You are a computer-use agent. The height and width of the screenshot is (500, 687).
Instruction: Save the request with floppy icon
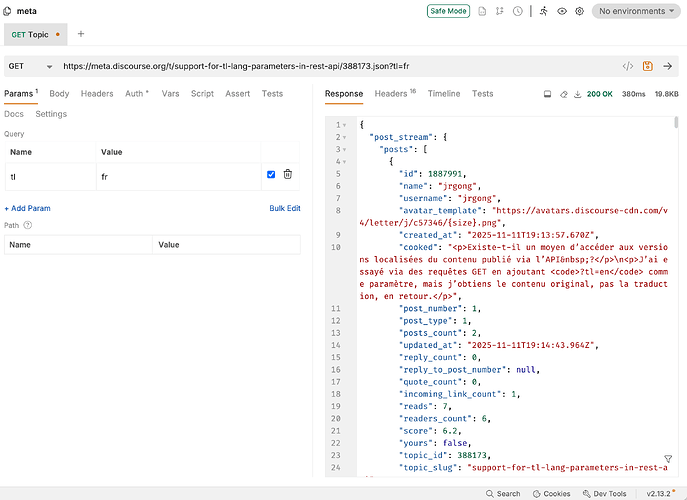tap(648, 66)
